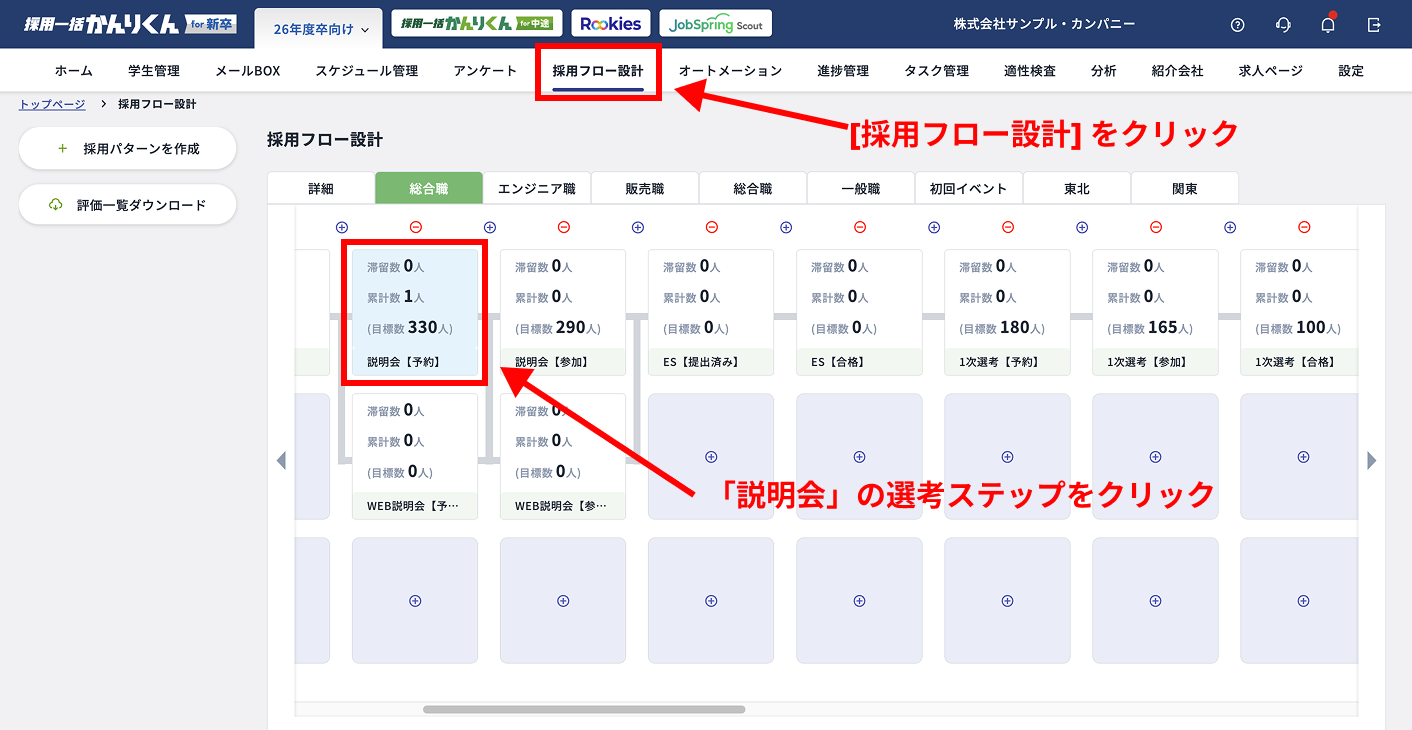Click red minus icon above 説明会【参加】 step

tap(563, 227)
